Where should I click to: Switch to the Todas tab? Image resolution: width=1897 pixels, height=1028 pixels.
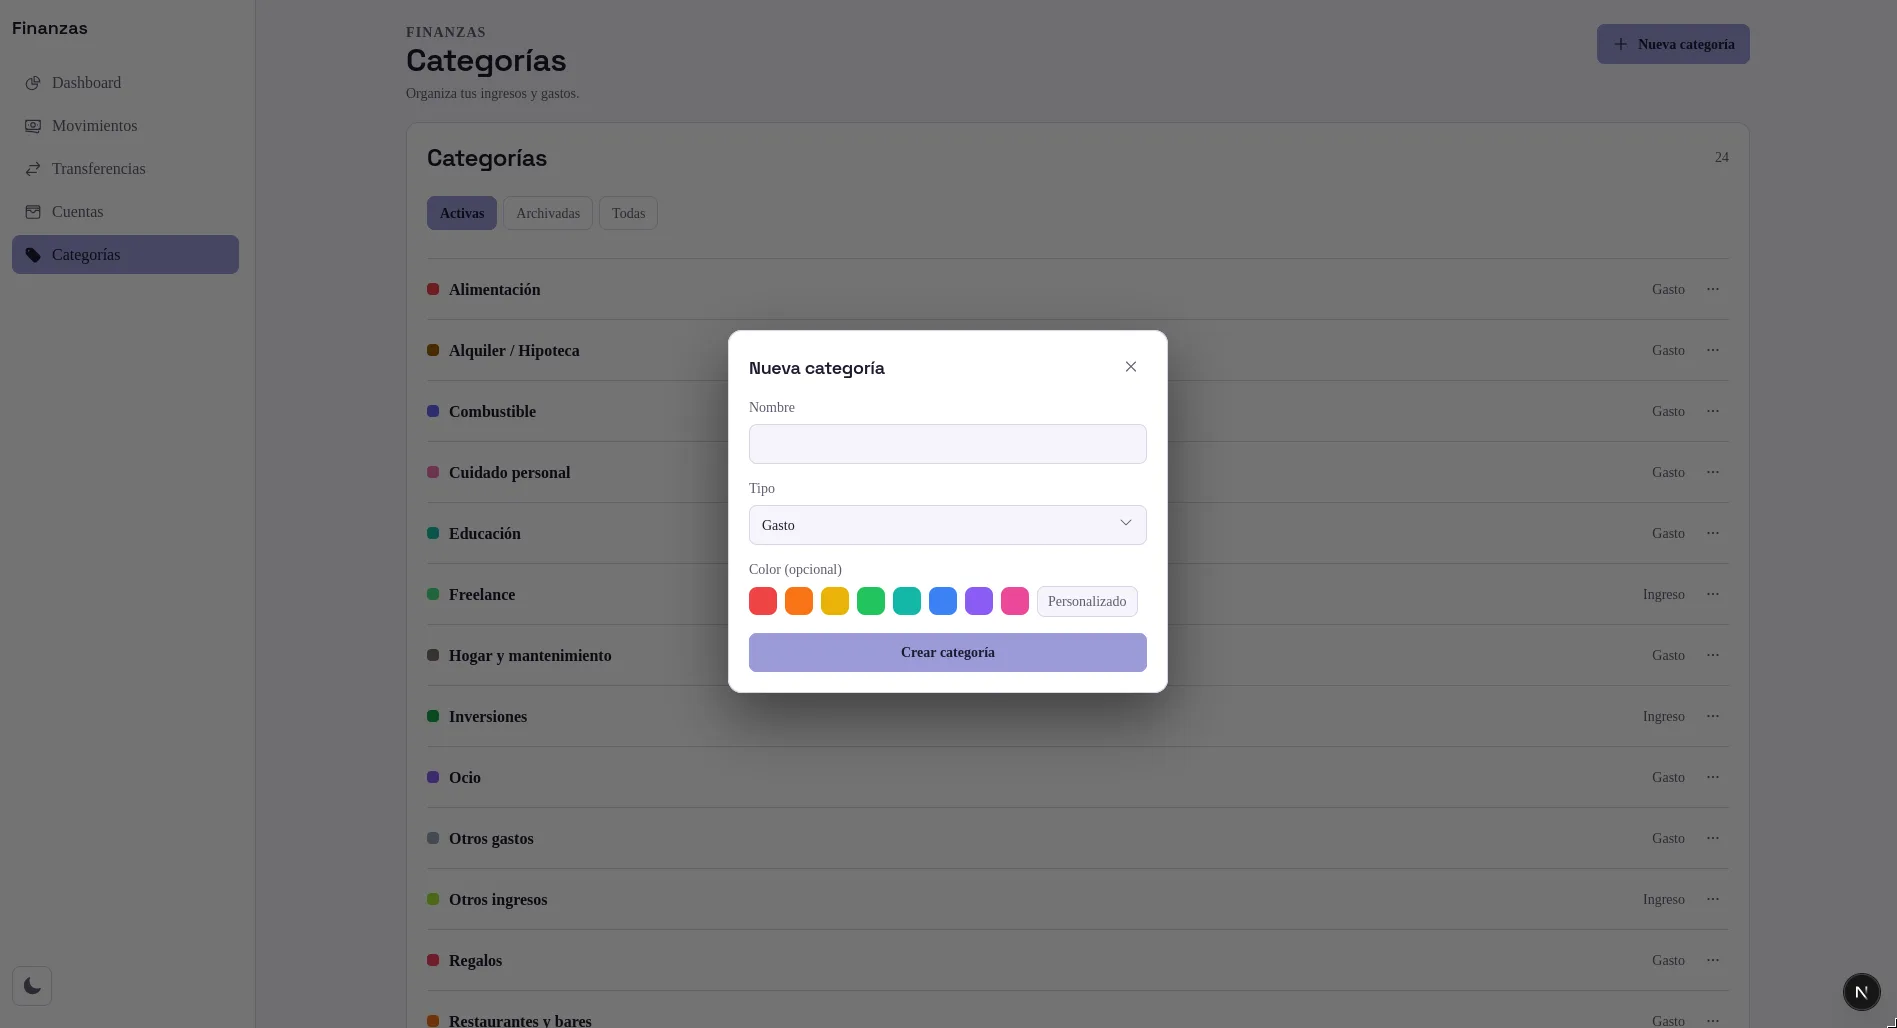coord(628,213)
